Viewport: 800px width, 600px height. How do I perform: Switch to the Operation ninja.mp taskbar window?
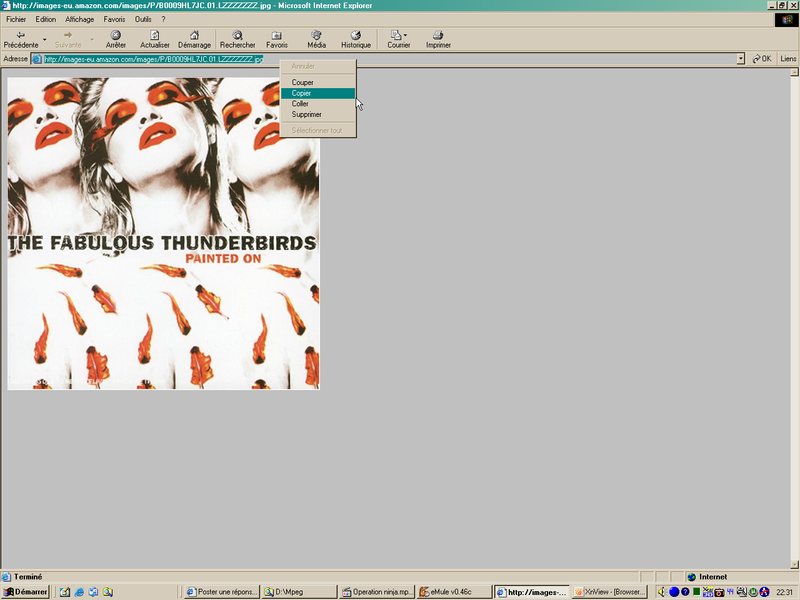click(377, 592)
